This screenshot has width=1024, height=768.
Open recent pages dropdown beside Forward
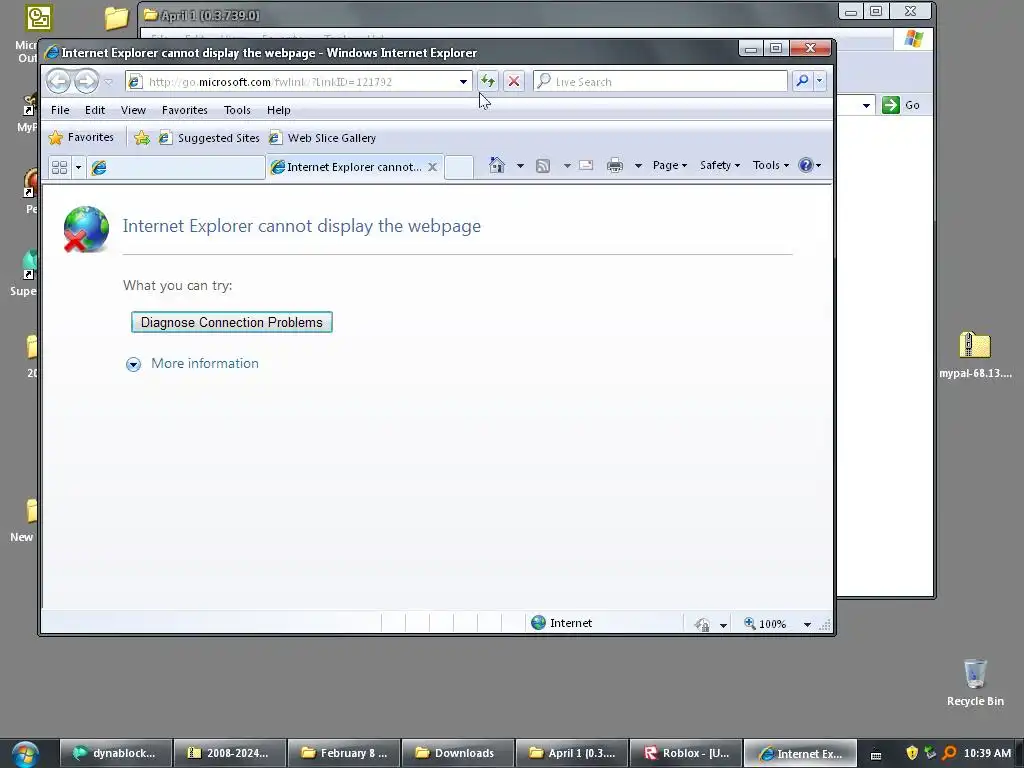108,82
